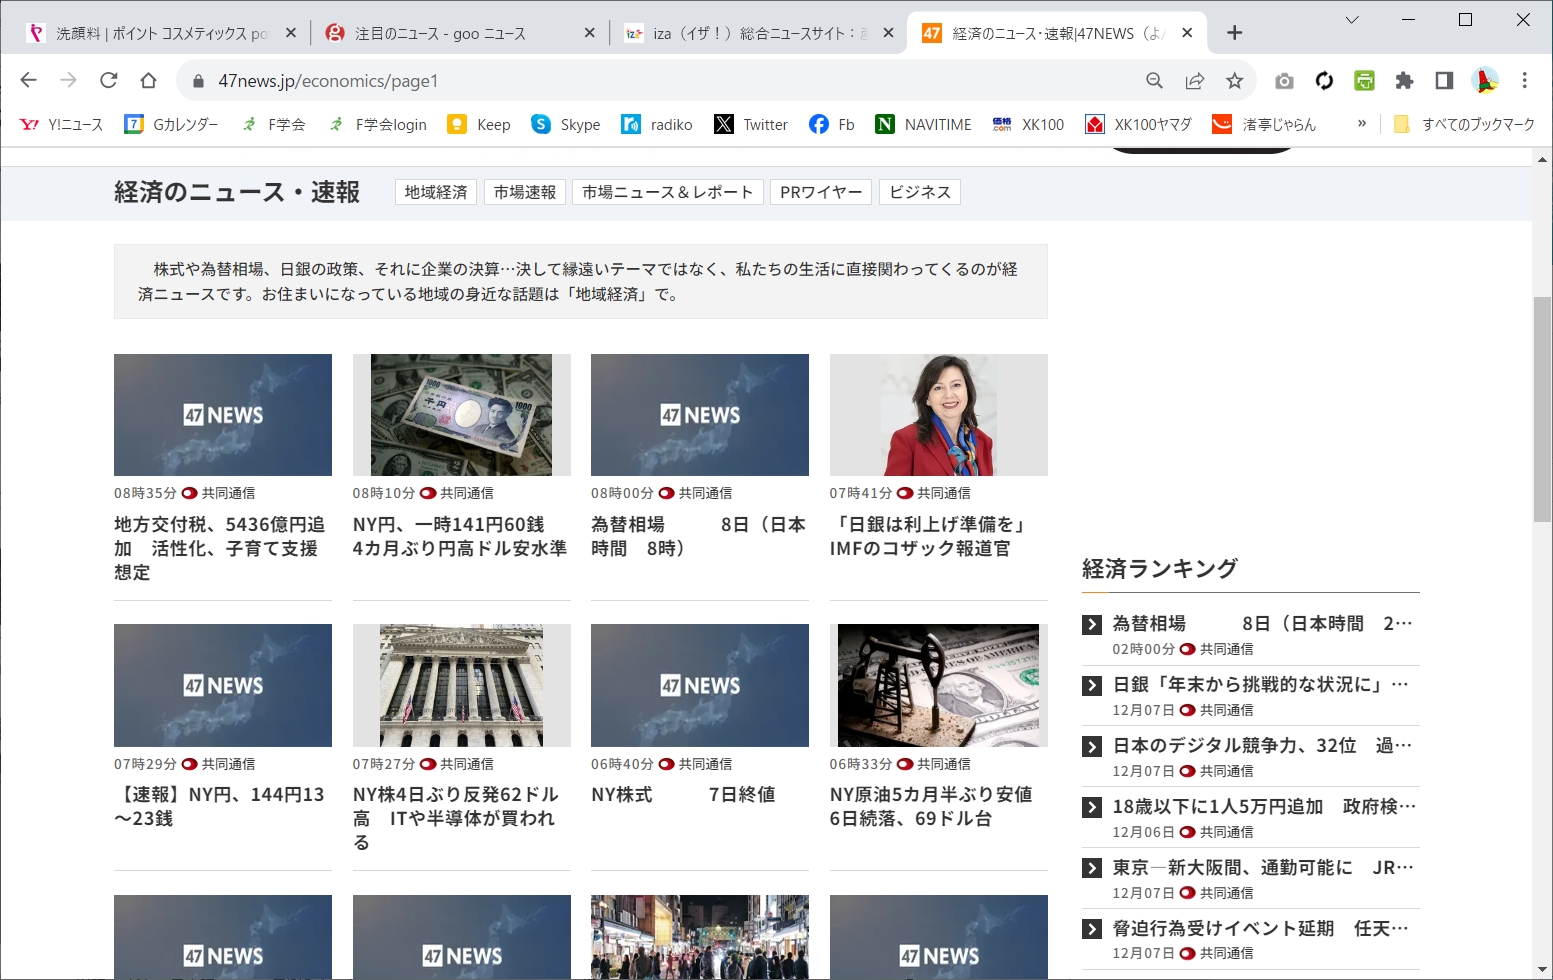This screenshot has width=1553, height=980.
Task: Open a new browser tab with plus button
Action: point(1235,33)
